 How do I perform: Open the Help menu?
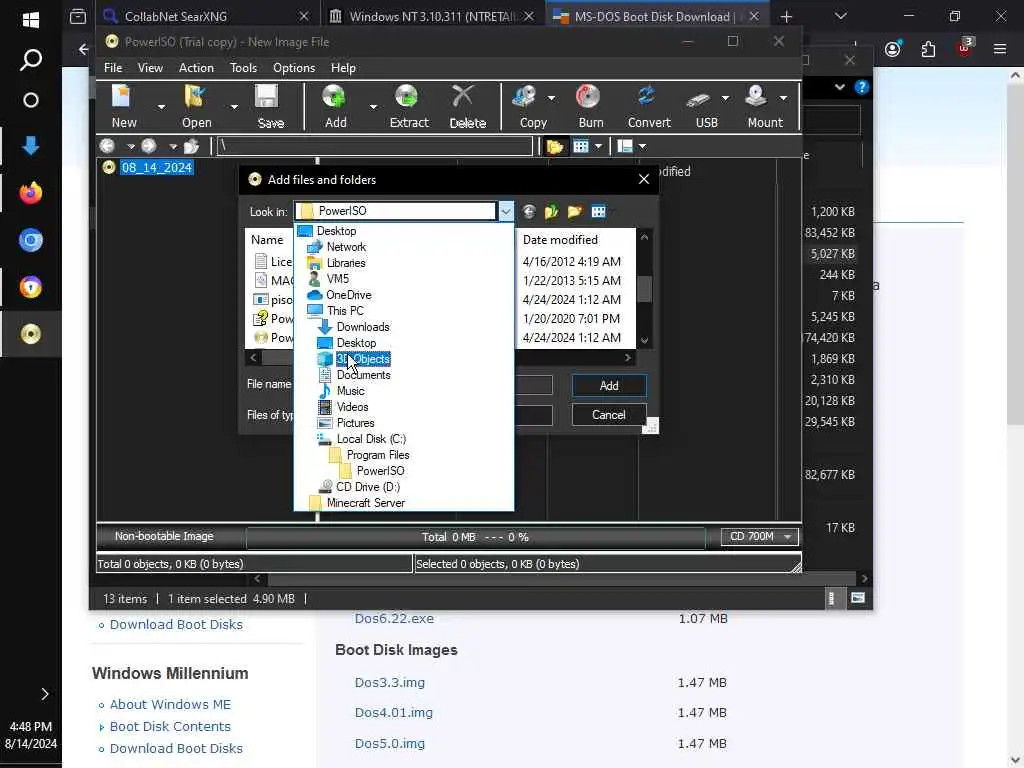[344, 68]
